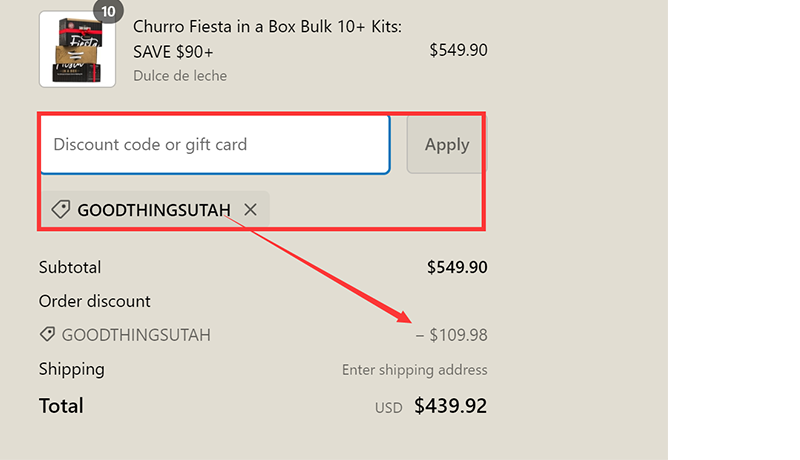This screenshot has width=800, height=460.
Task: Click the Churro Fiesta product thumbnail
Action: coord(77,50)
